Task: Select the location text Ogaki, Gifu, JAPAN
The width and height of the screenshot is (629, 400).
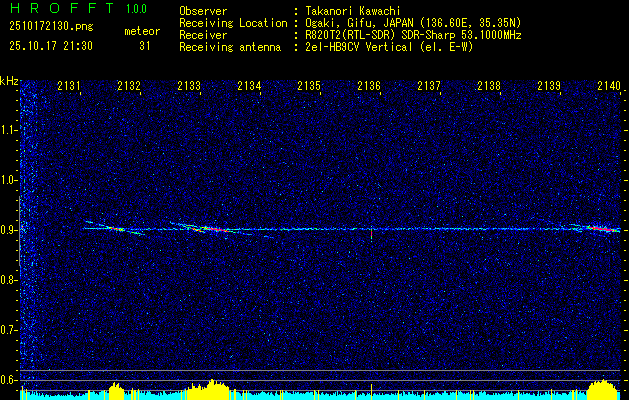Action: pyautogui.click(x=359, y=23)
